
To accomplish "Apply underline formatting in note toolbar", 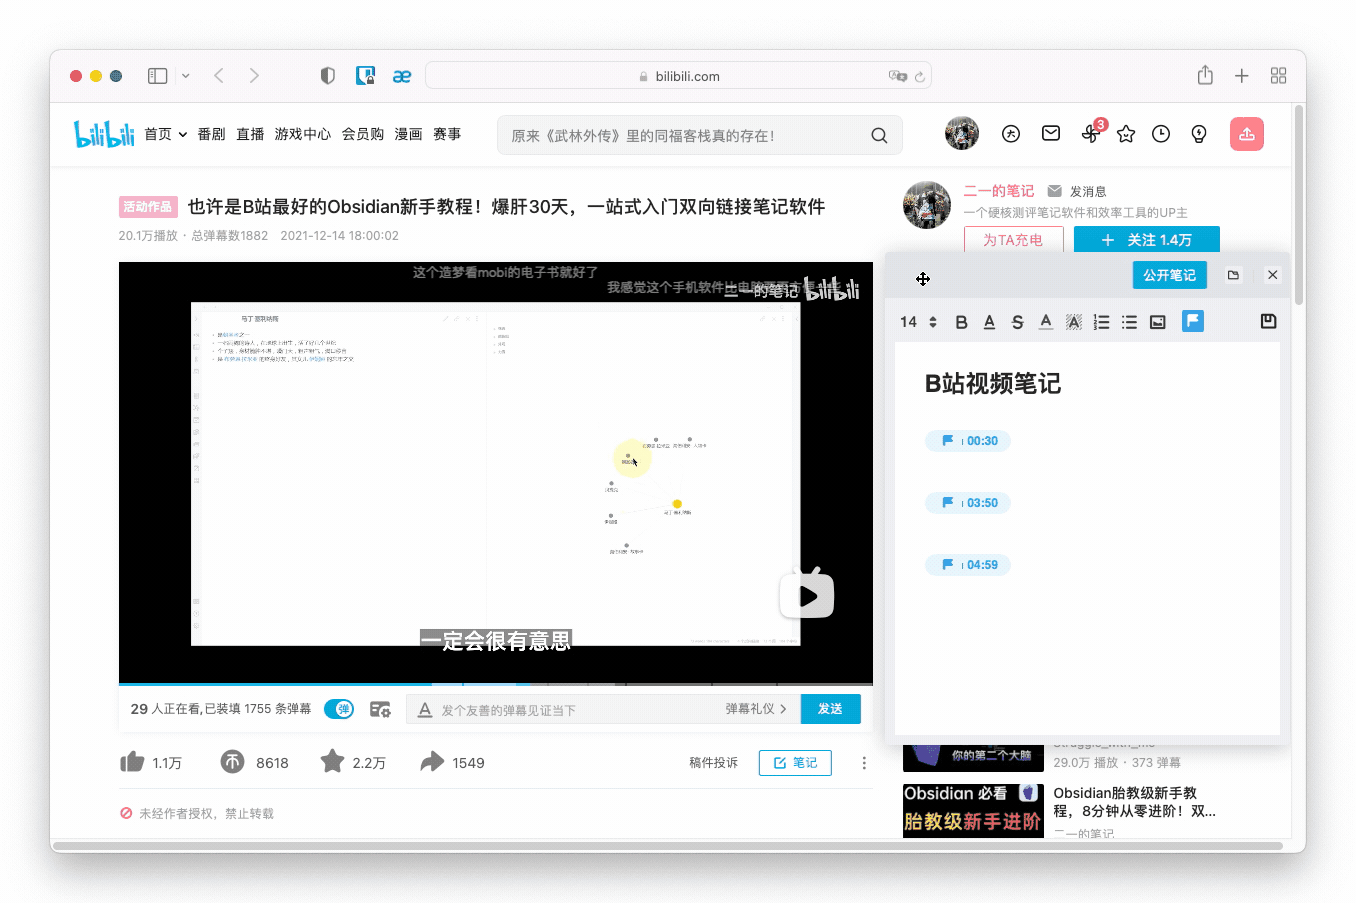I will (x=989, y=322).
